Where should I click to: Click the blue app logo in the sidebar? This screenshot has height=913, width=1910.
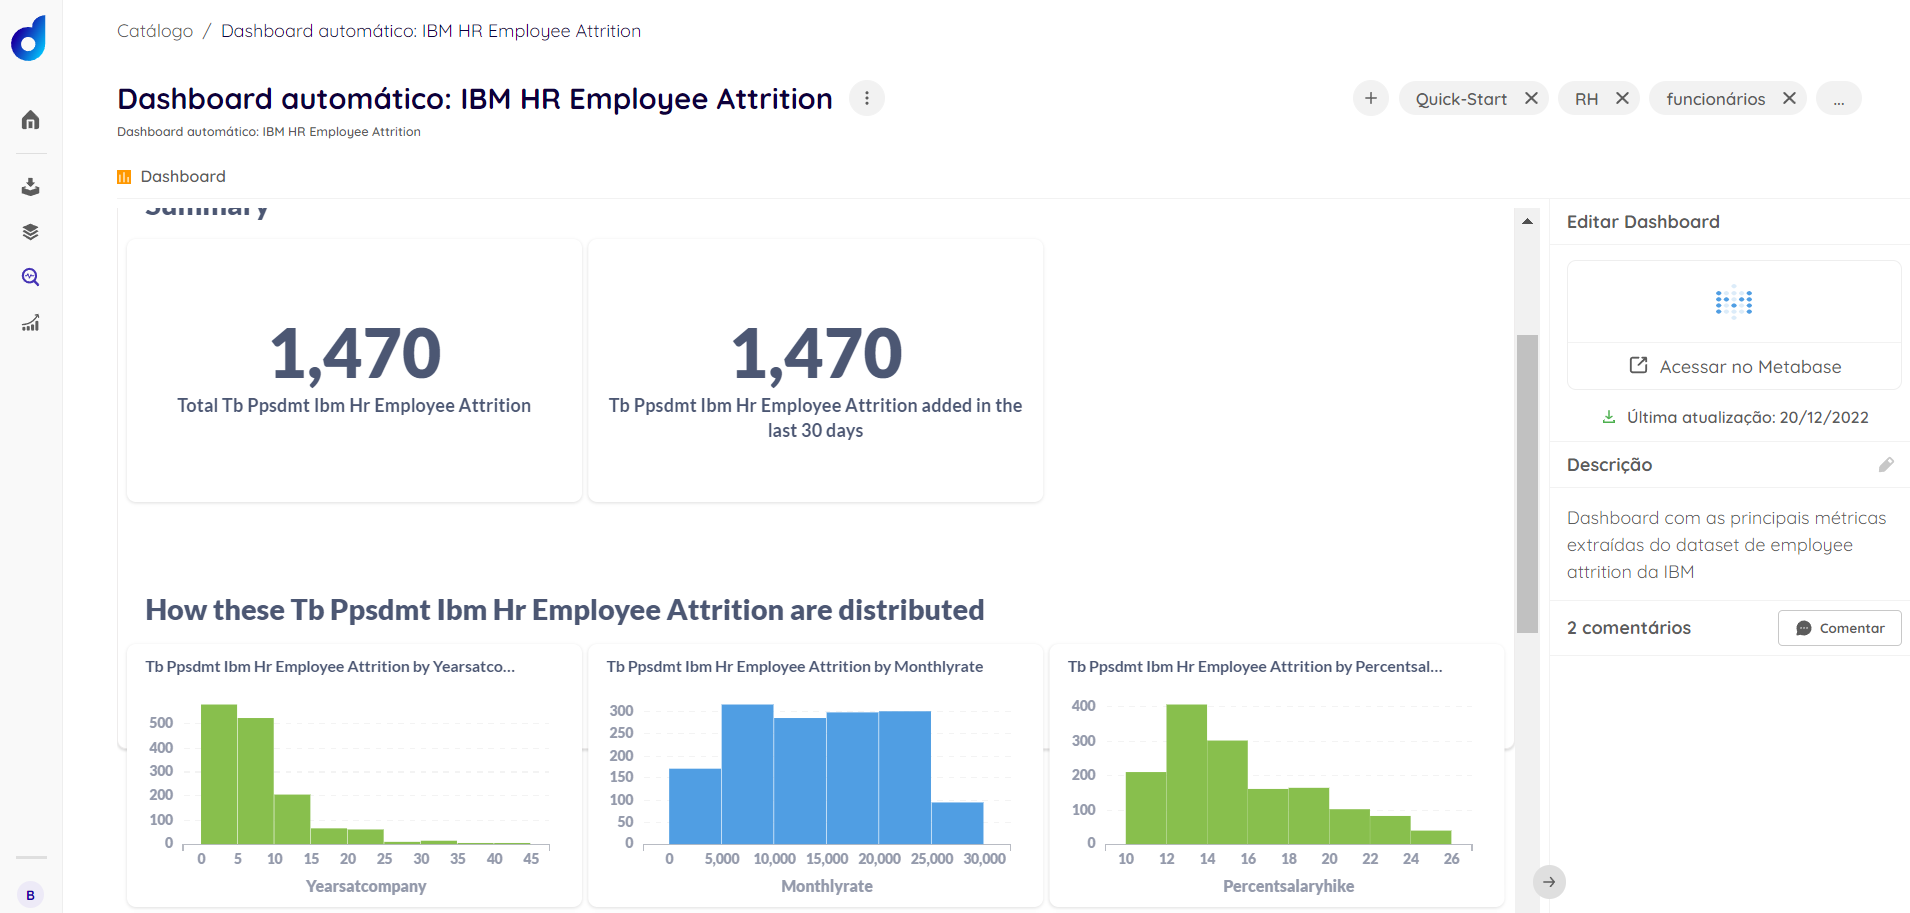pos(29,38)
